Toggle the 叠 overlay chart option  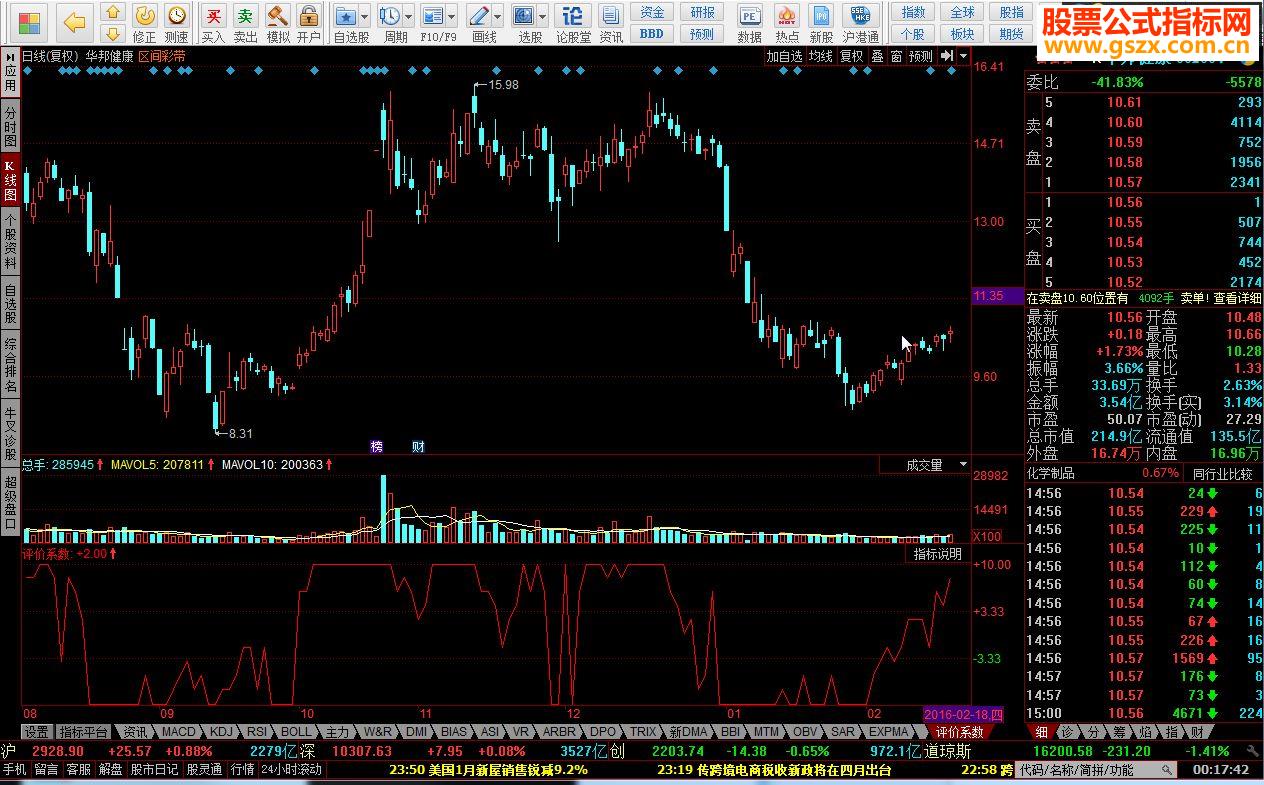[x=877, y=57]
